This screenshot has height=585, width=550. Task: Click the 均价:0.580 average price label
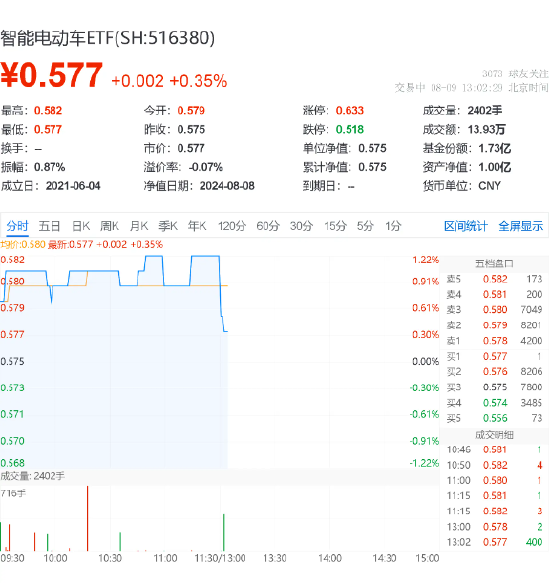[23, 245]
